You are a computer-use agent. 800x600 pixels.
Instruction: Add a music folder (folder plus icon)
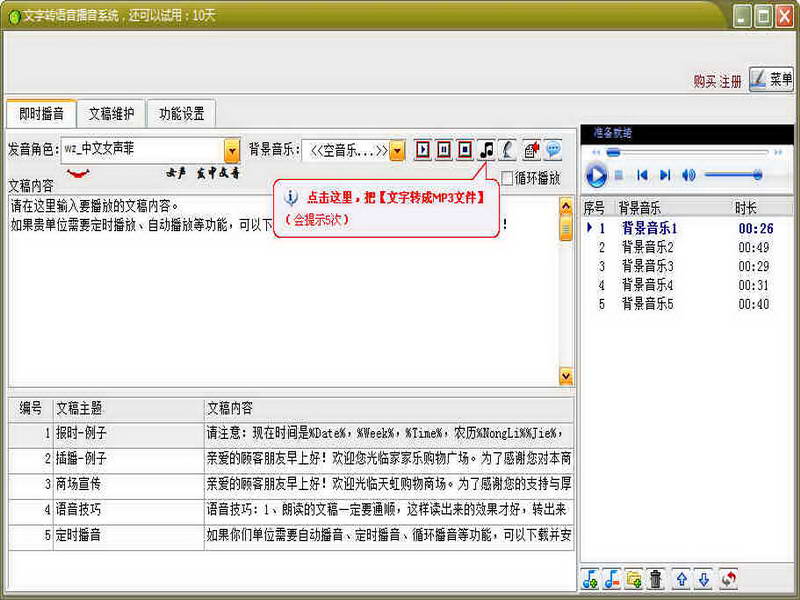point(634,579)
